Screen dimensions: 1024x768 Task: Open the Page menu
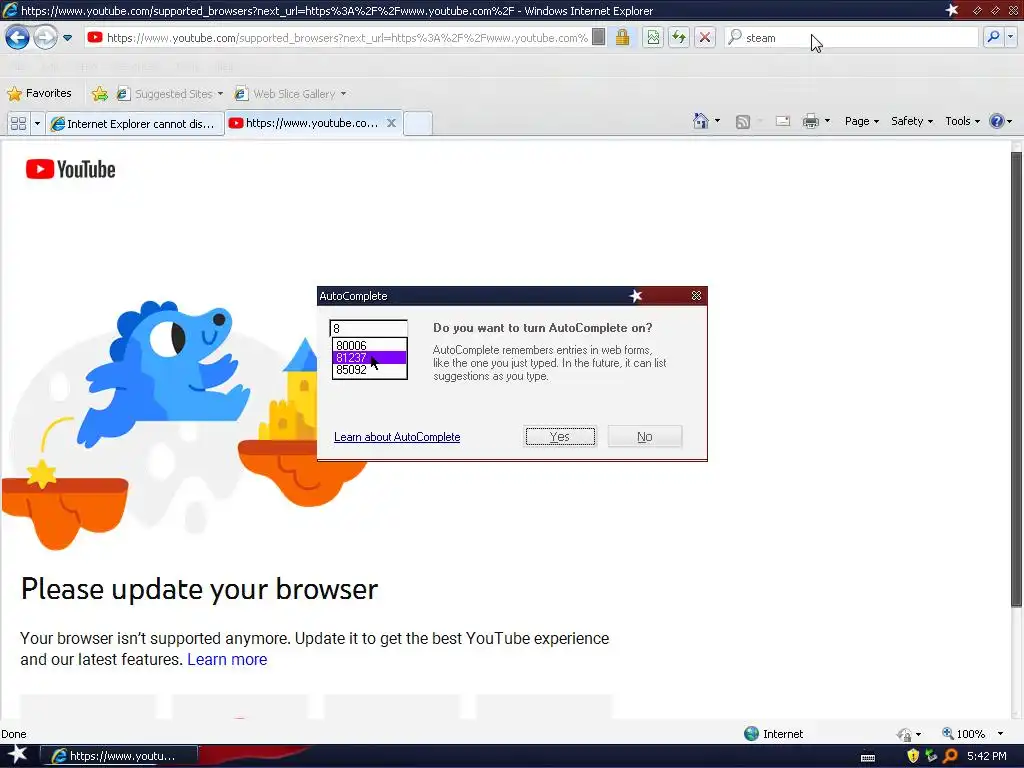[861, 121]
